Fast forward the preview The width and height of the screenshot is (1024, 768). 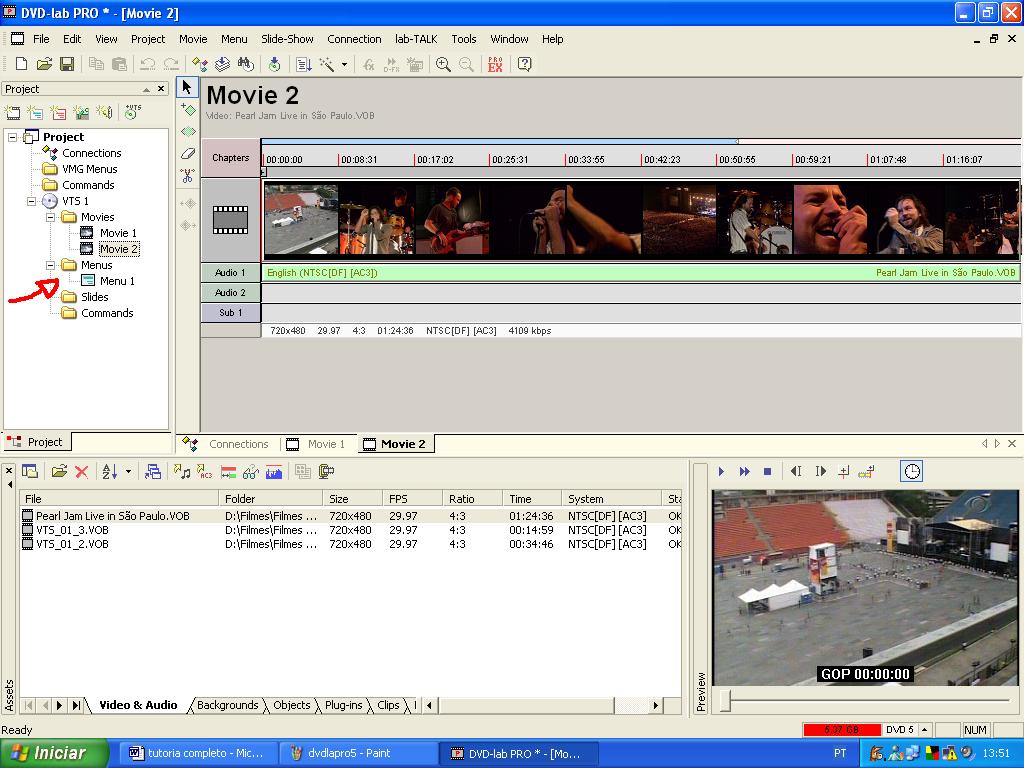(x=744, y=472)
